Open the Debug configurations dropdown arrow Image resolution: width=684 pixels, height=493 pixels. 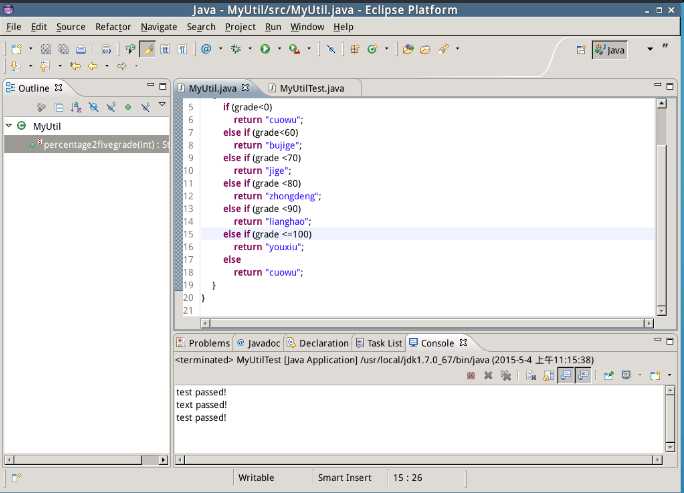click(x=250, y=49)
